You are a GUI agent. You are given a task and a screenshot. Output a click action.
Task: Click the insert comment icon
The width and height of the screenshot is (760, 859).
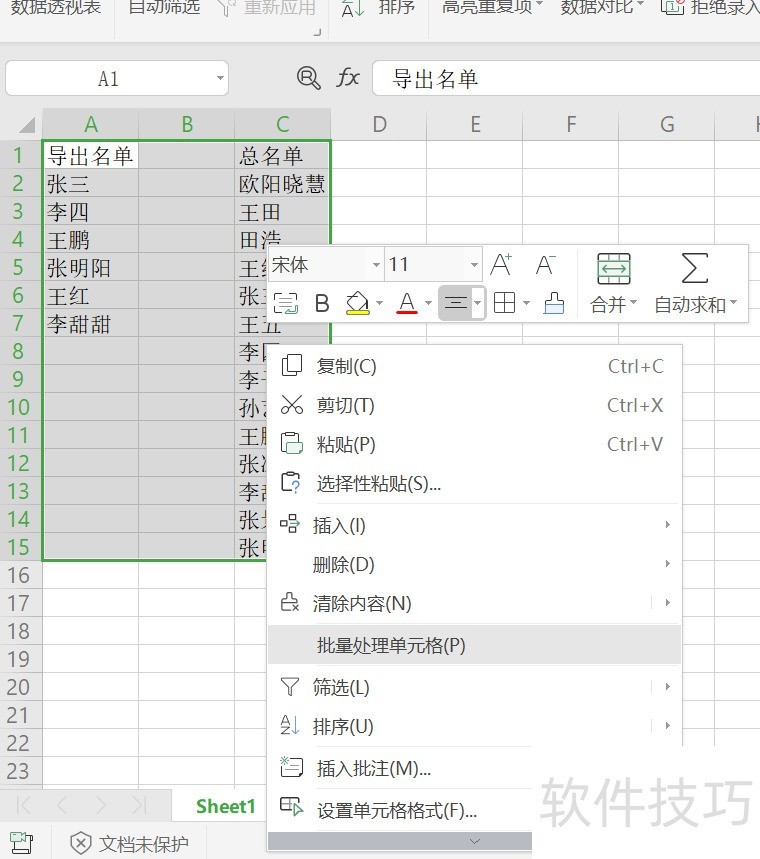pos(291,768)
